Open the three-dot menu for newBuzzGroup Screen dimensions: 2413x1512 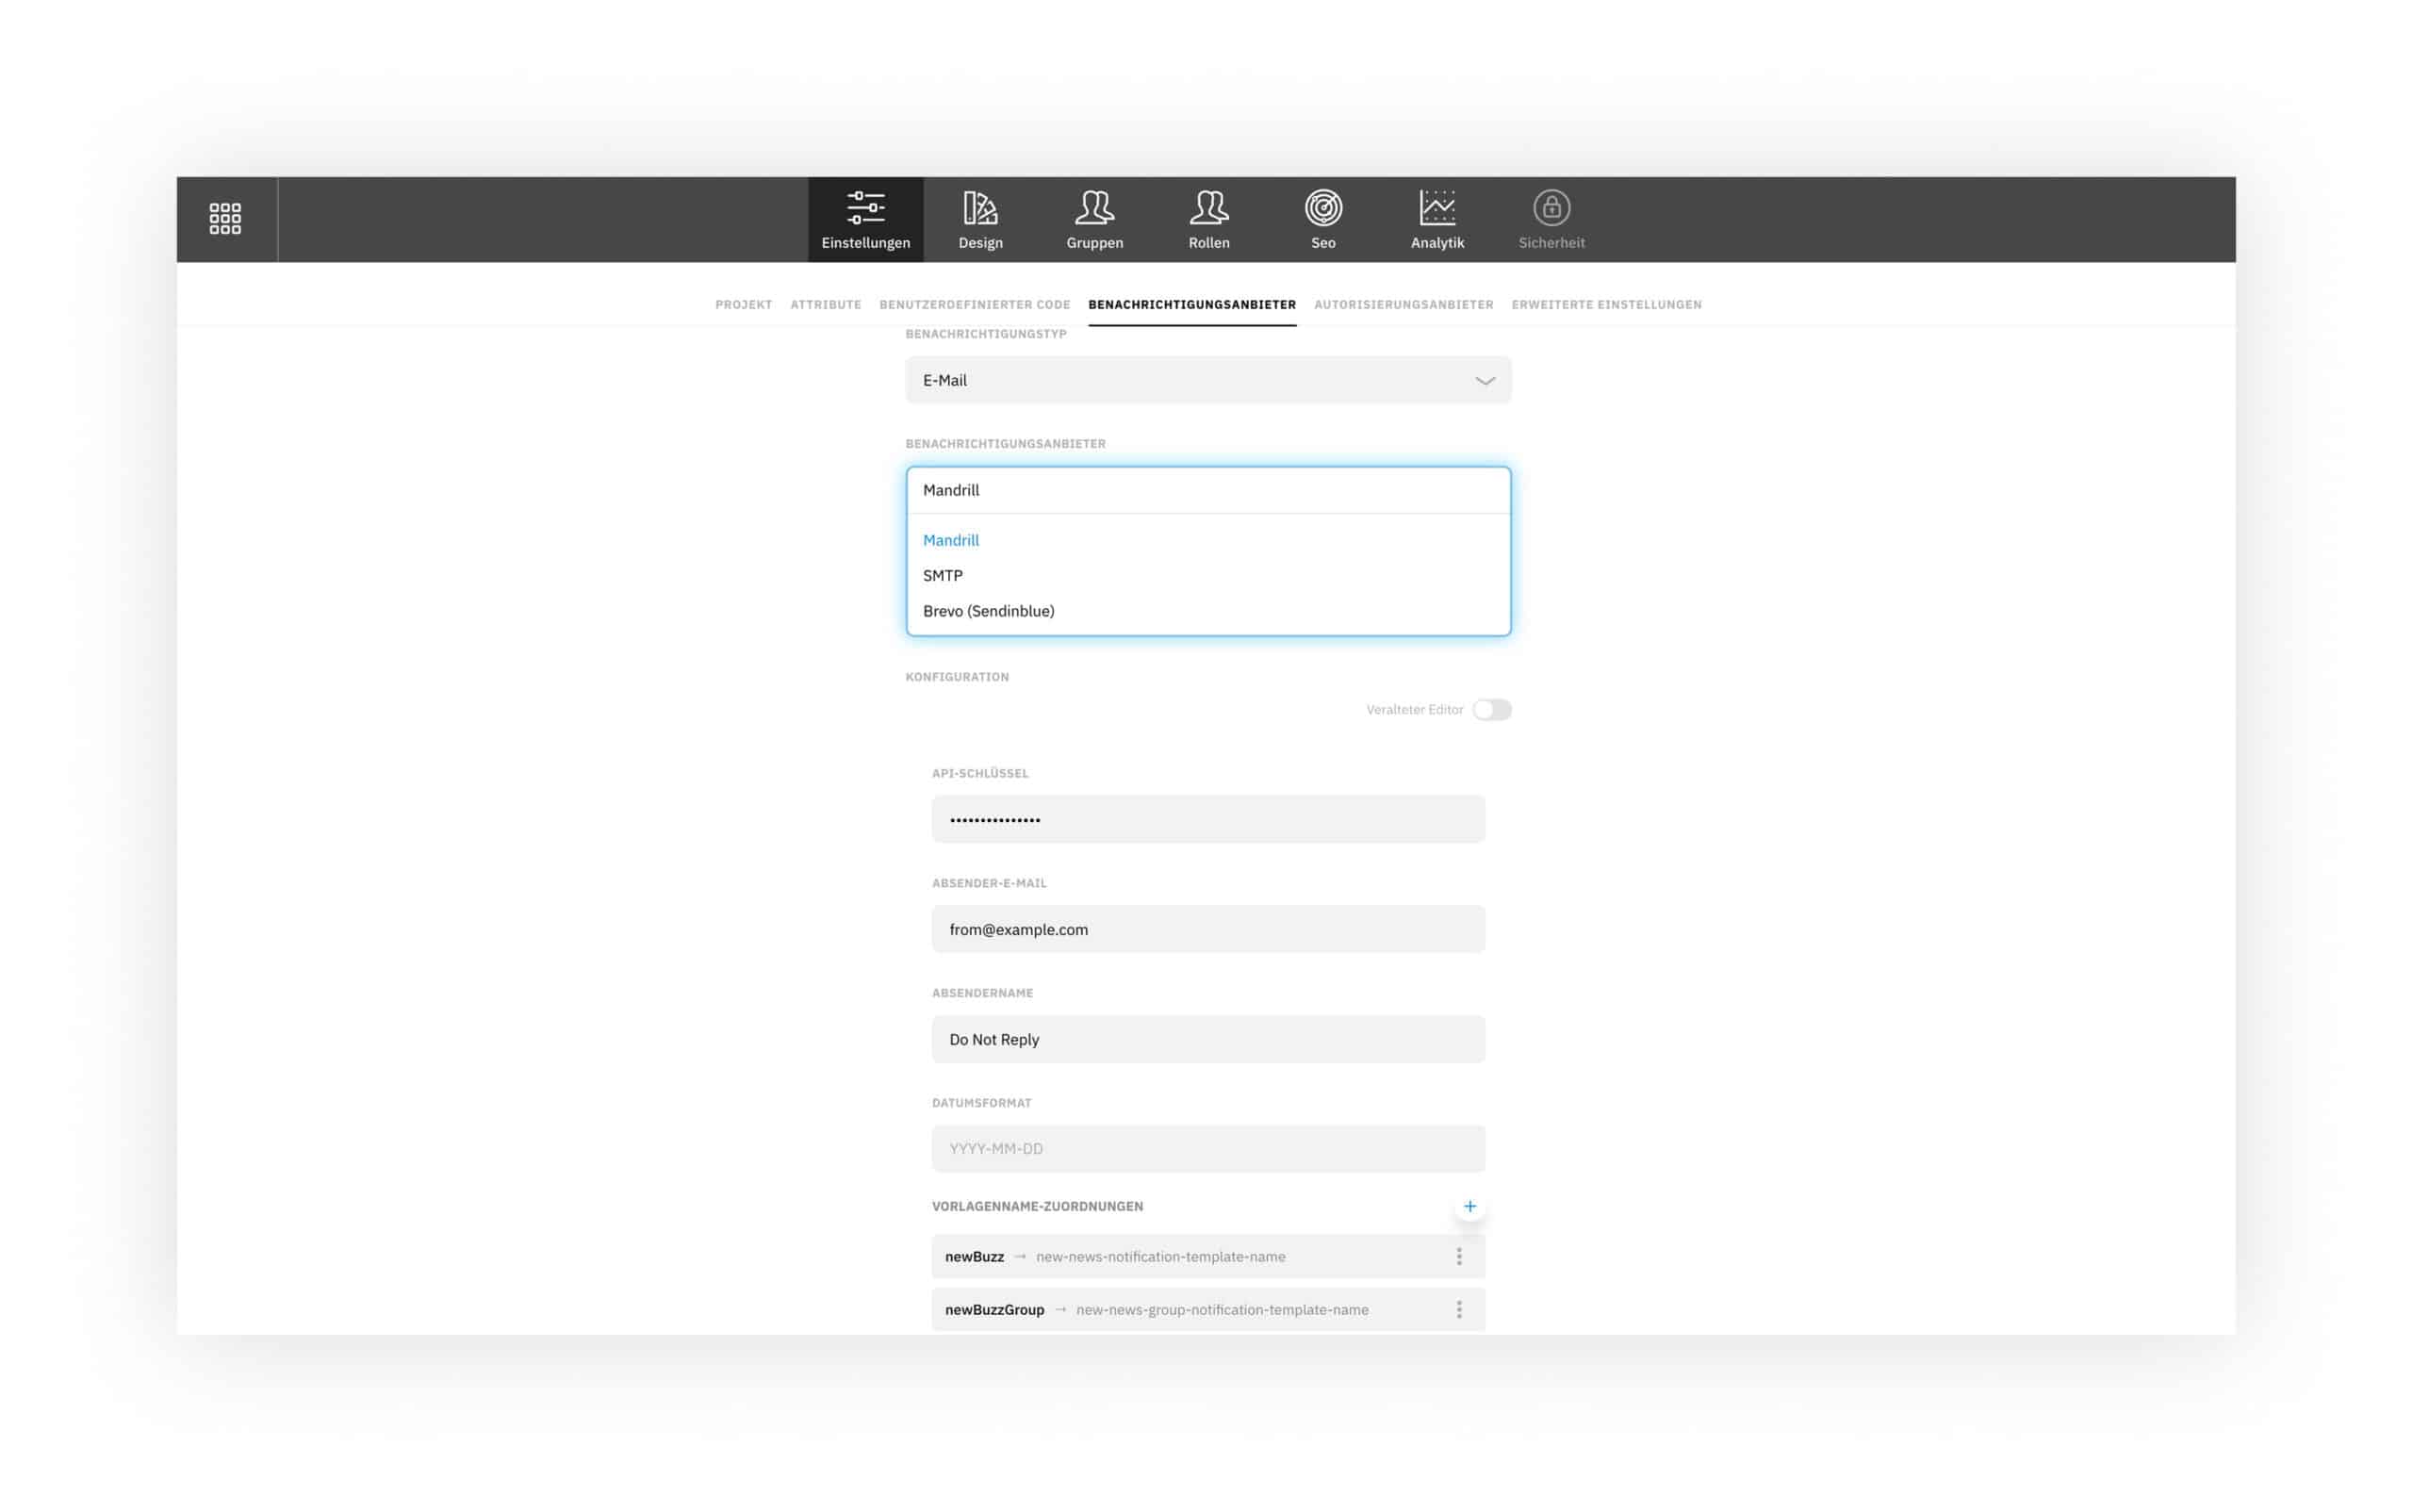[x=1458, y=1309]
